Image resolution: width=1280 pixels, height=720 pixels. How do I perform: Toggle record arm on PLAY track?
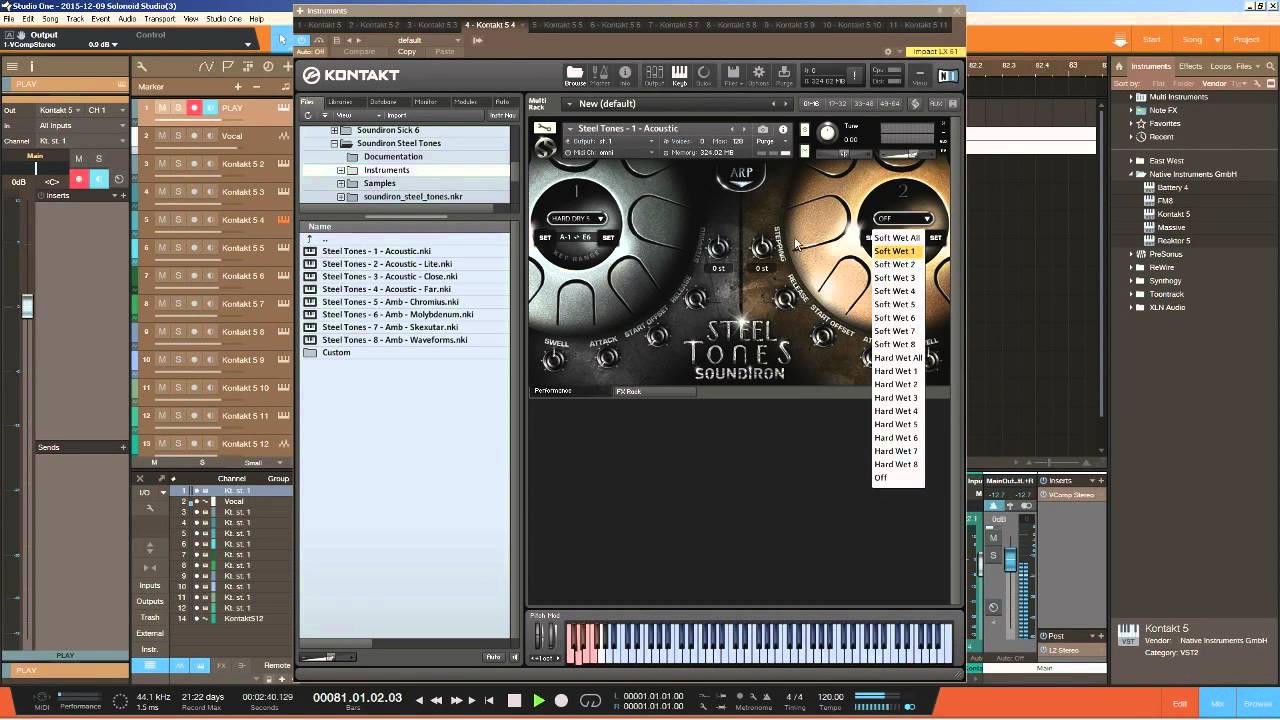click(x=194, y=108)
